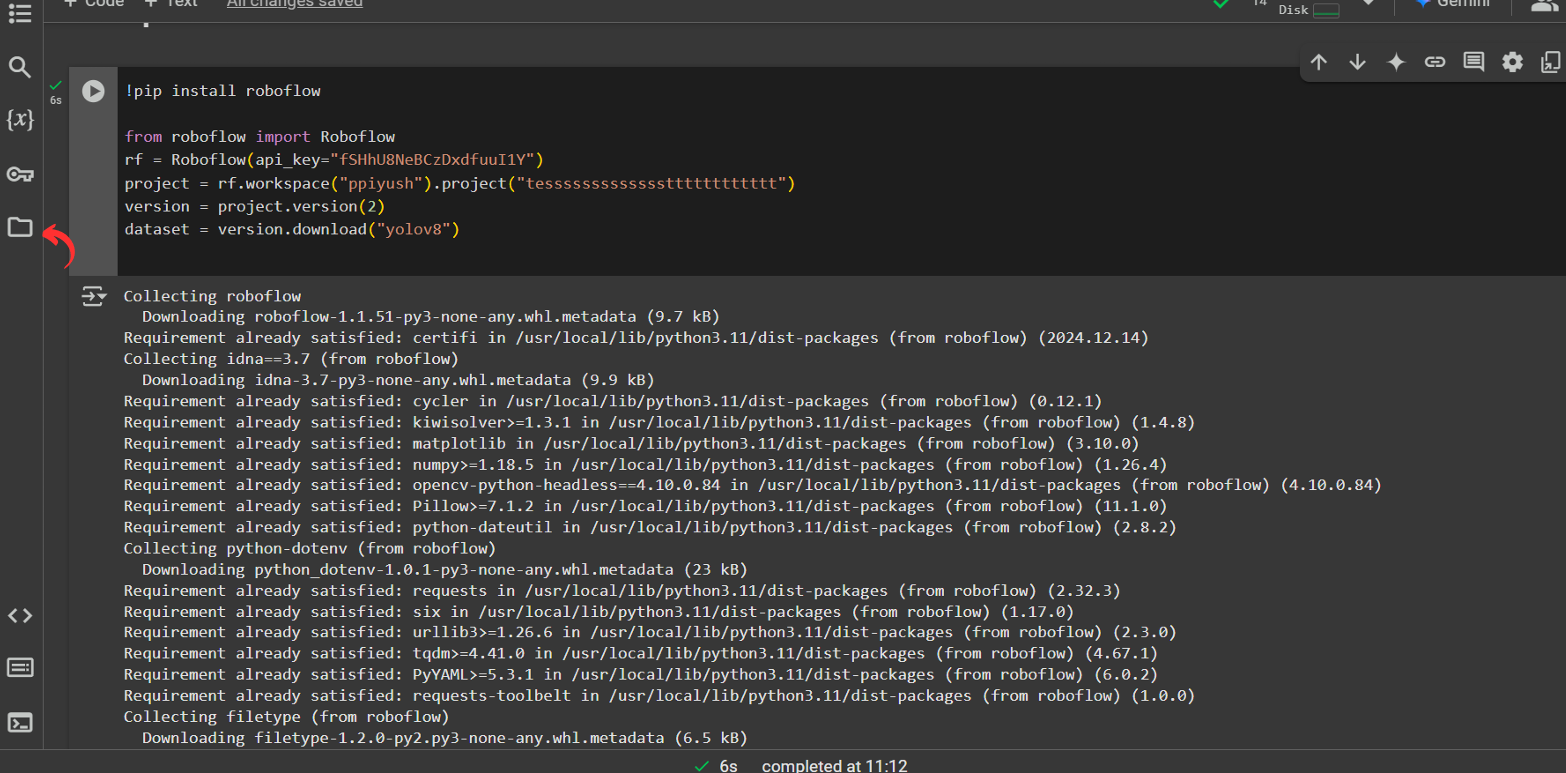Screen dimensions: 1566x773
Task: Click 'Collecting idna==3.7' output line
Action: (x=291, y=359)
